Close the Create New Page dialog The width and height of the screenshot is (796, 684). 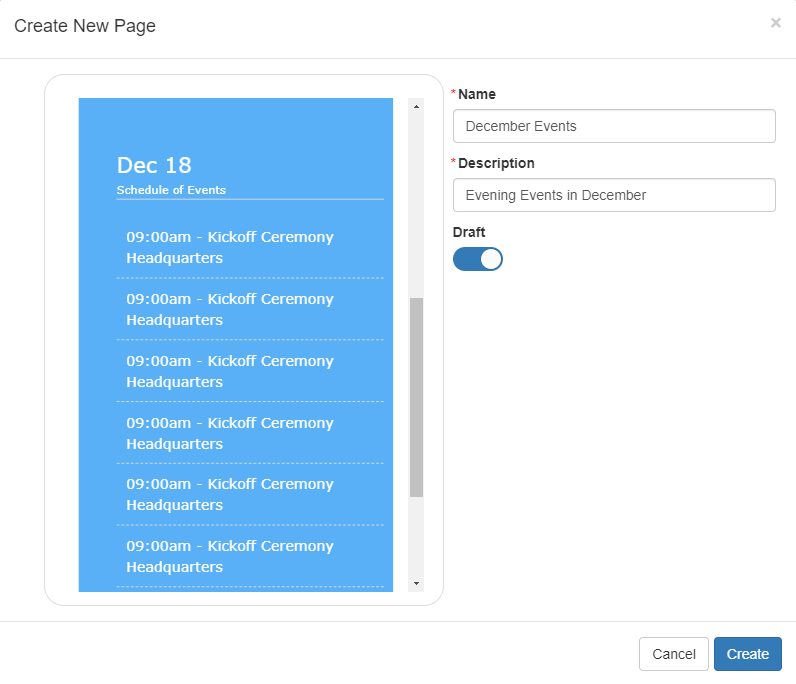775,22
